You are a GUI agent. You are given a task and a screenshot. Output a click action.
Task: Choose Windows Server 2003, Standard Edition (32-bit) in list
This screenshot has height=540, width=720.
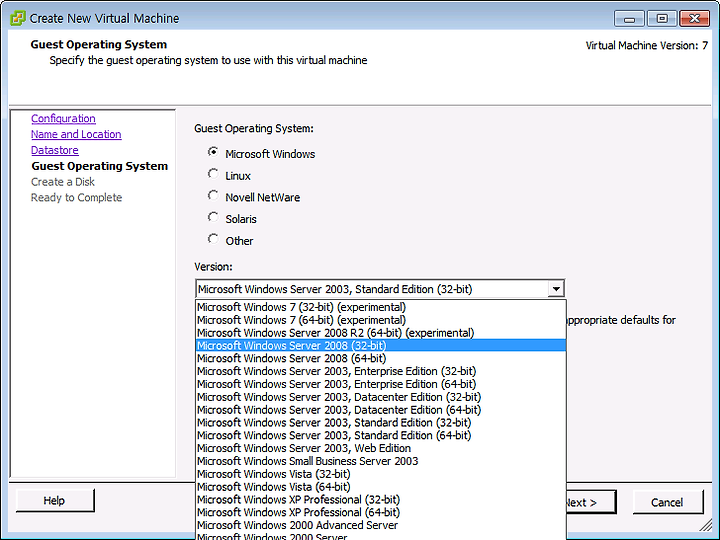pyautogui.click(x=380, y=422)
